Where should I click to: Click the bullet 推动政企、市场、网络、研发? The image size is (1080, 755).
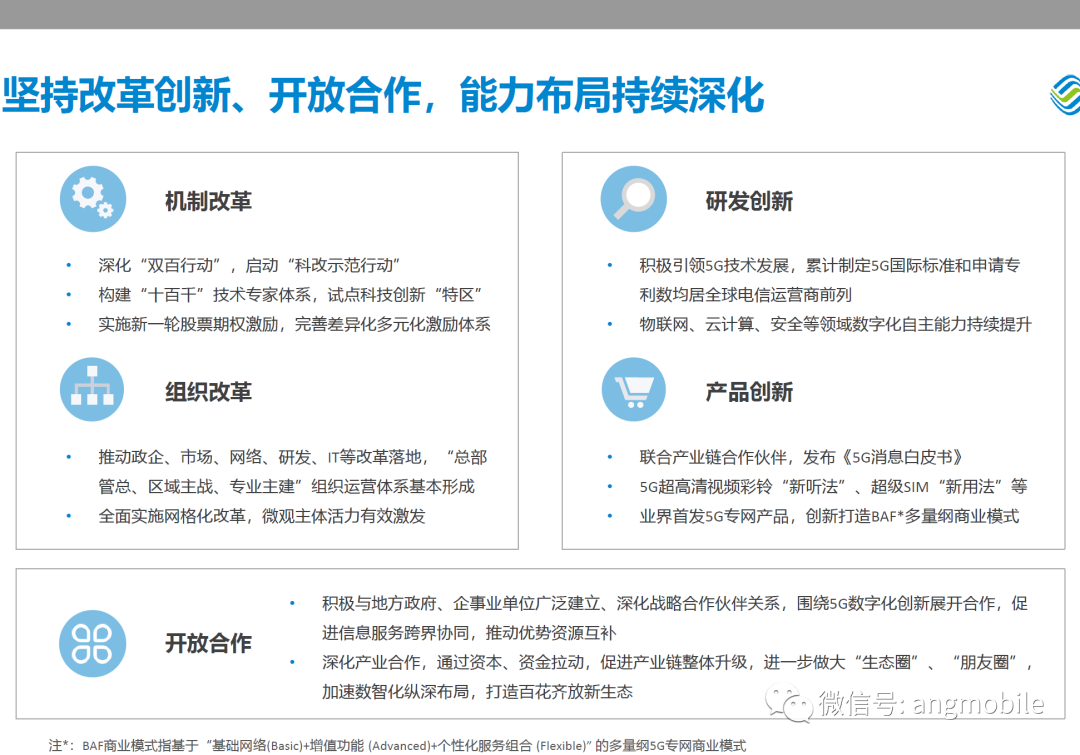pos(293,457)
